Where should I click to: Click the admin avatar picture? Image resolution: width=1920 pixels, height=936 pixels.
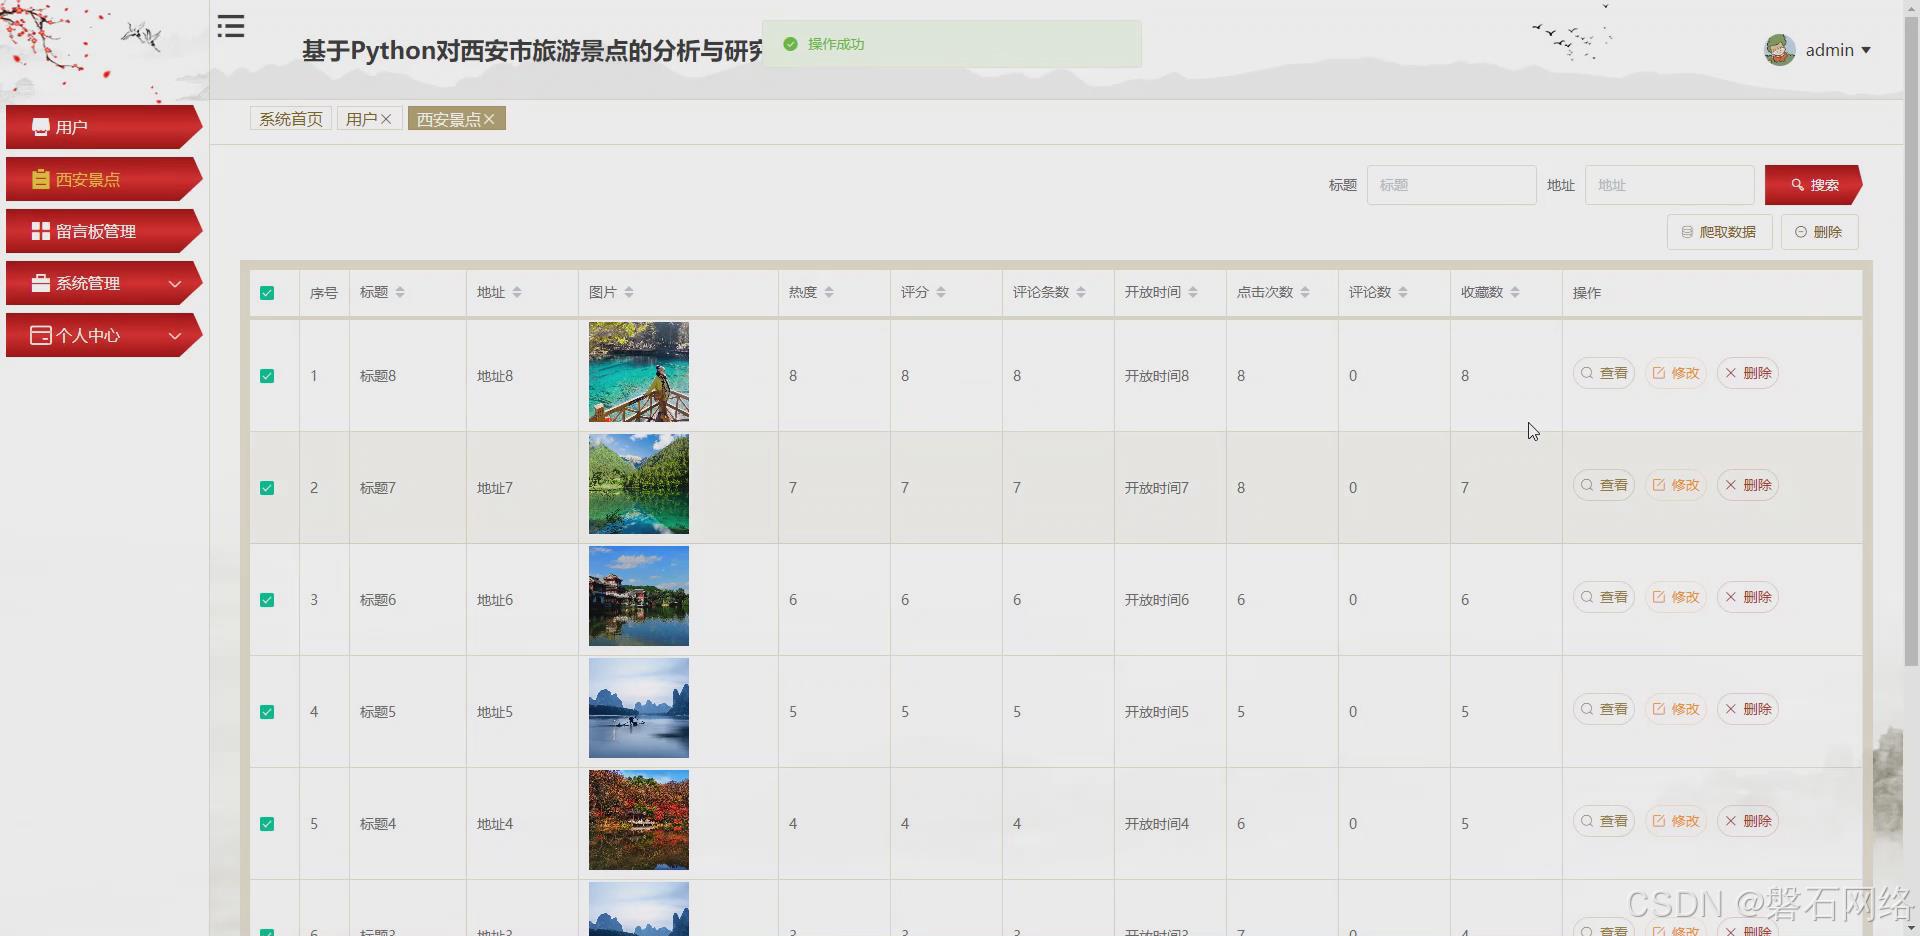pyautogui.click(x=1780, y=50)
